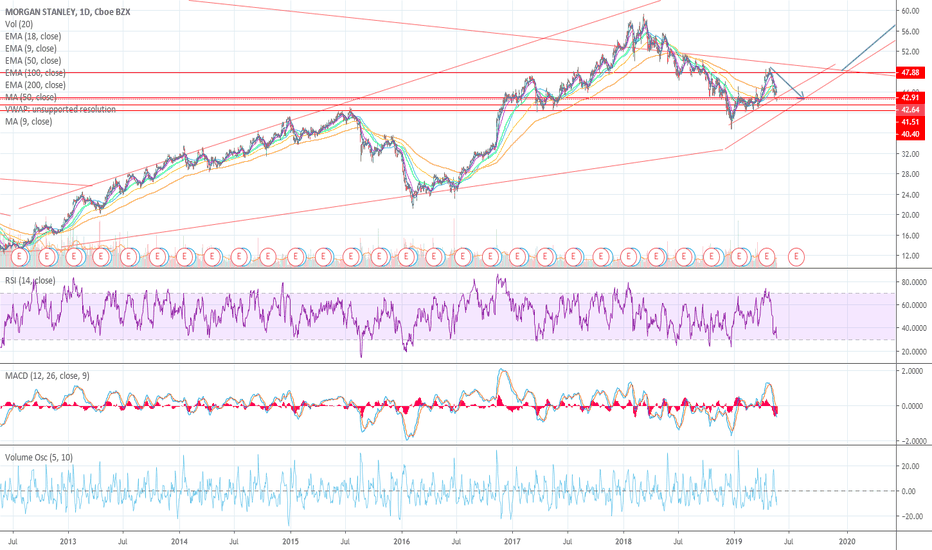Click the VWAP: unsupported resolution label

pos(60,109)
